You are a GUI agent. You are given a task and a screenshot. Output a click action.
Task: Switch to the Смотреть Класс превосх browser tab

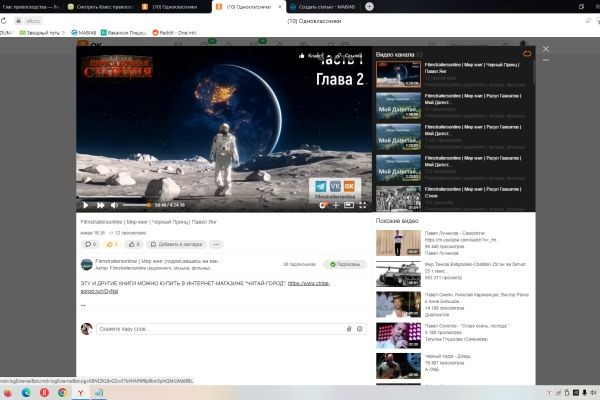(x=99, y=7)
